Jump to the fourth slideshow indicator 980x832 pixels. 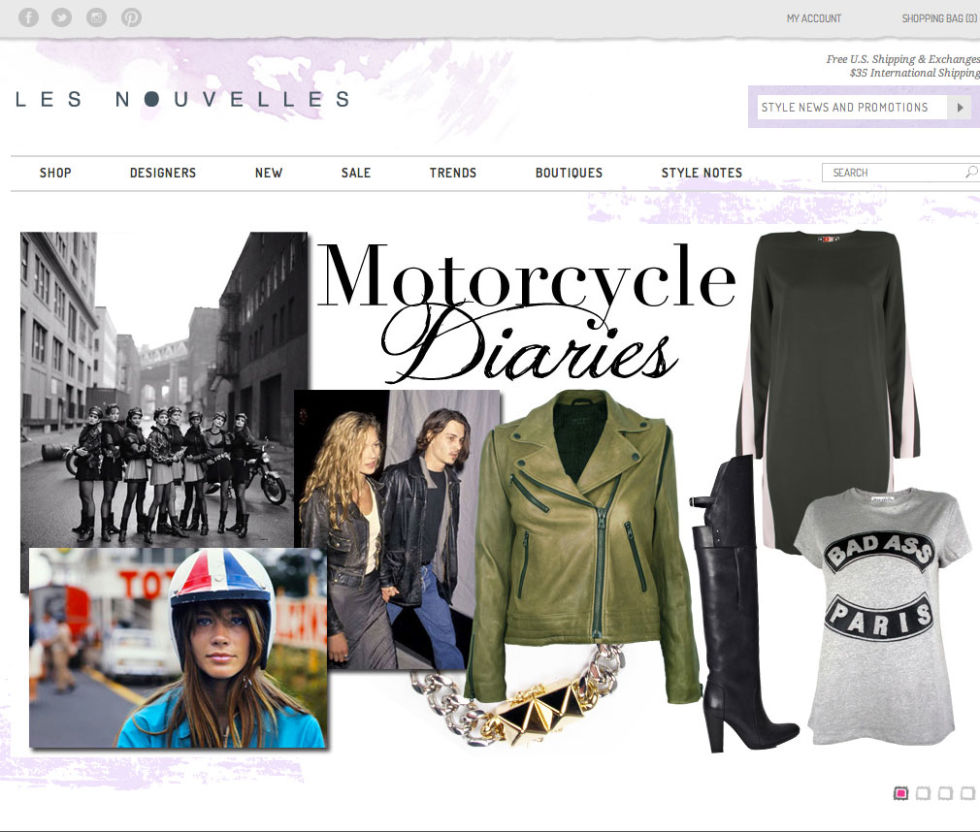[968, 793]
